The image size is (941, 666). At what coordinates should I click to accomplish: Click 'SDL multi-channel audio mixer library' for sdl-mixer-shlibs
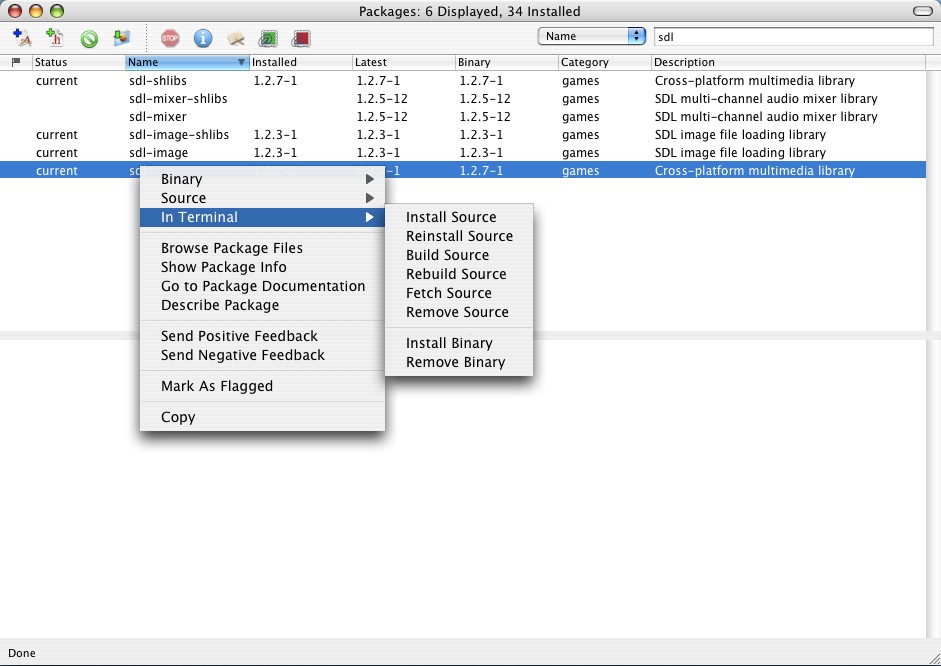766,98
